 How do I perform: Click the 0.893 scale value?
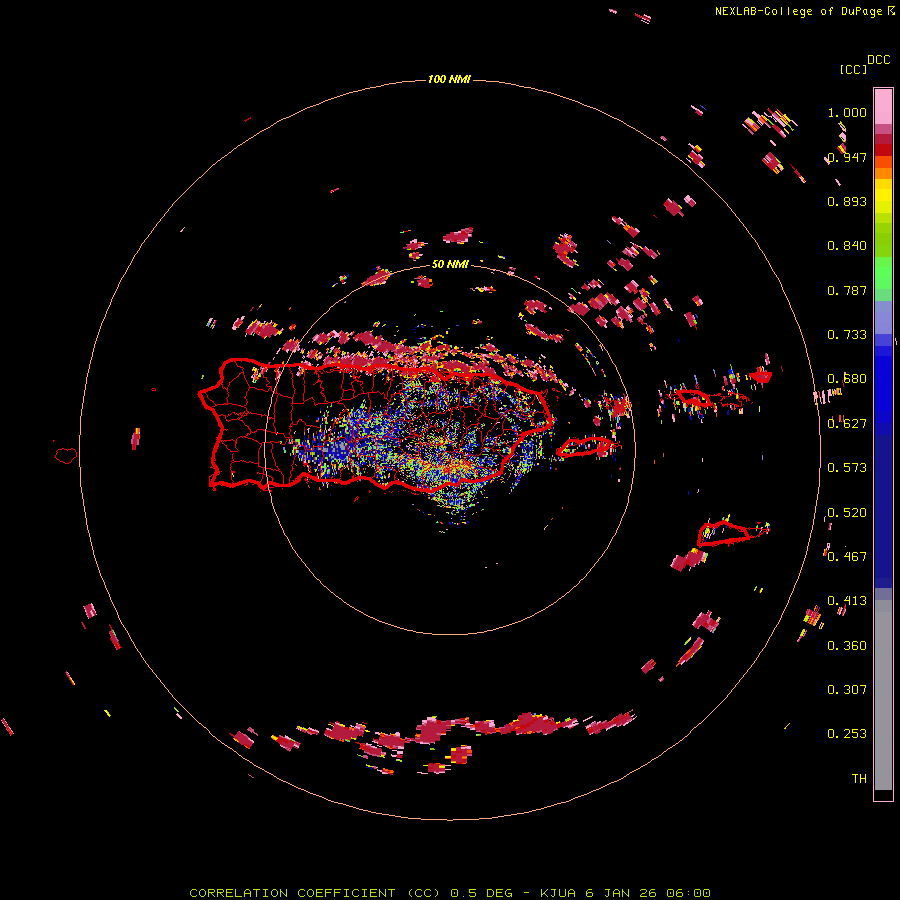(847, 201)
